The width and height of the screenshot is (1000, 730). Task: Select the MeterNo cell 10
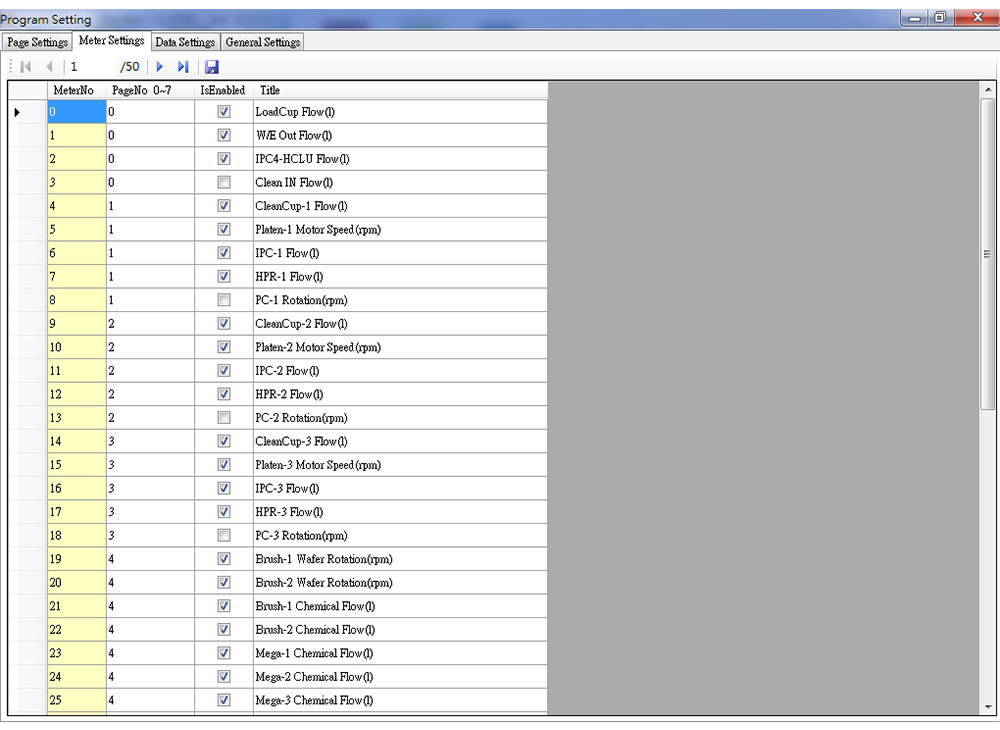pyautogui.click(x=77, y=347)
